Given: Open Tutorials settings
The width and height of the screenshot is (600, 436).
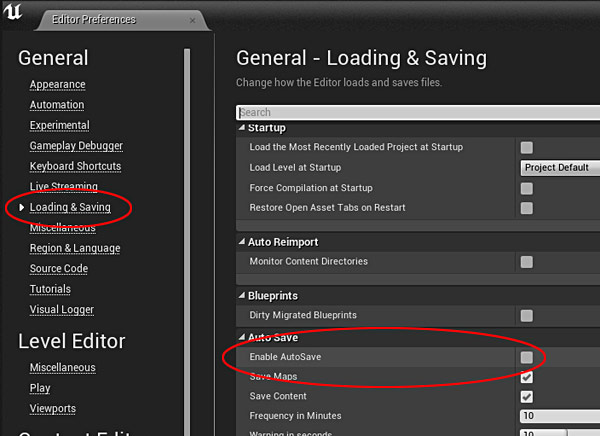Looking at the screenshot, I should tap(50, 289).
